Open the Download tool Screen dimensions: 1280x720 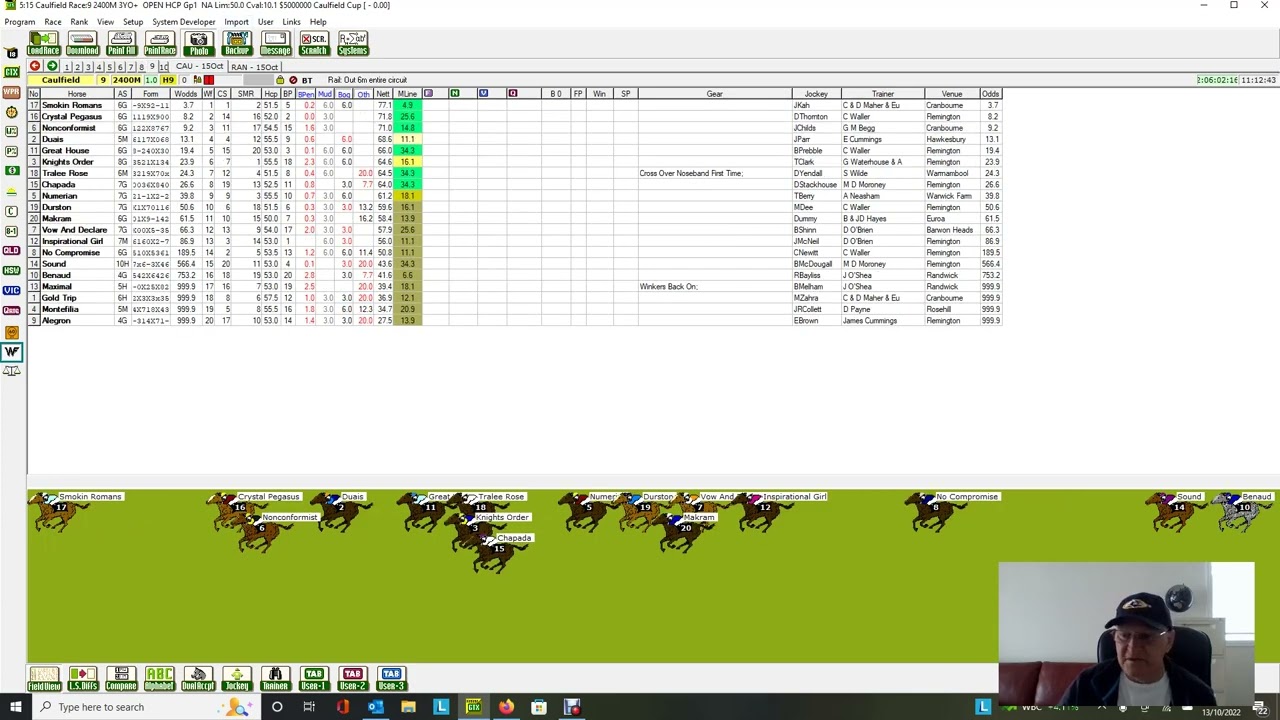click(82, 44)
